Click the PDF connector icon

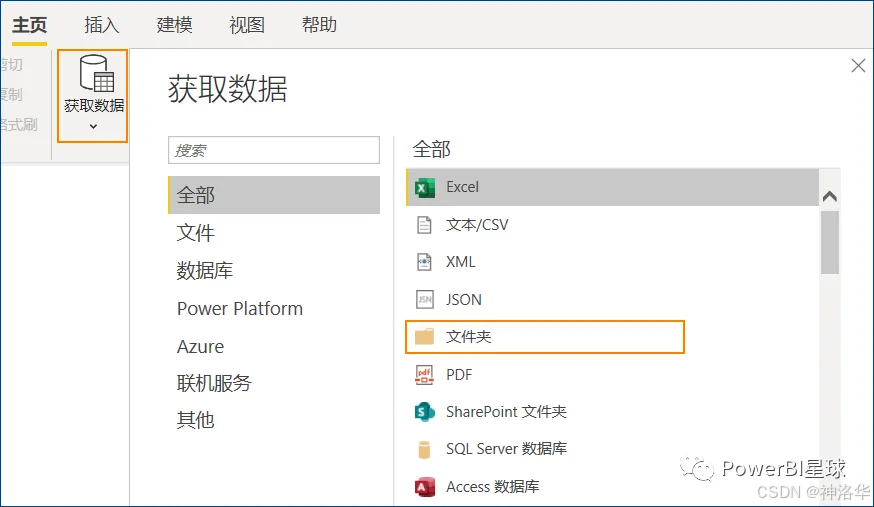click(424, 375)
